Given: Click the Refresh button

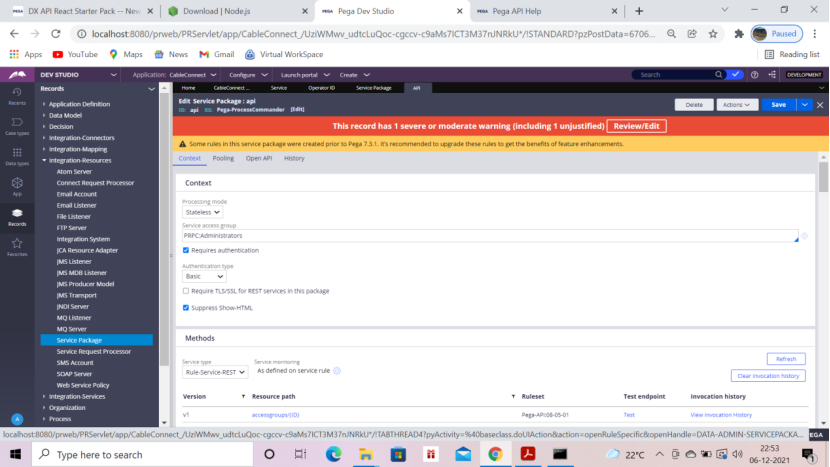Looking at the screenshot, I should (786, 359).
